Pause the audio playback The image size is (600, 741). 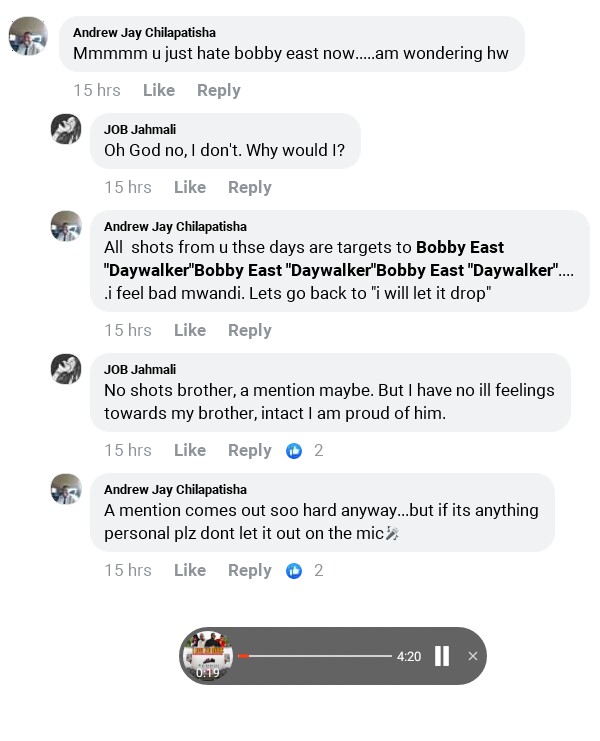[442, 656]
